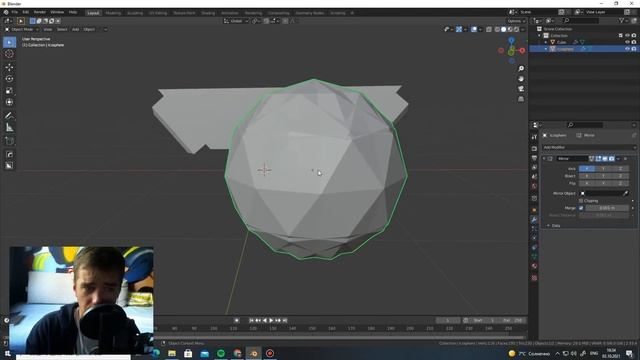The height and width of the screenshot is (360, 640).
Task: Toggle viewport gizmo visibility button
Action: [x=459, y=29]
